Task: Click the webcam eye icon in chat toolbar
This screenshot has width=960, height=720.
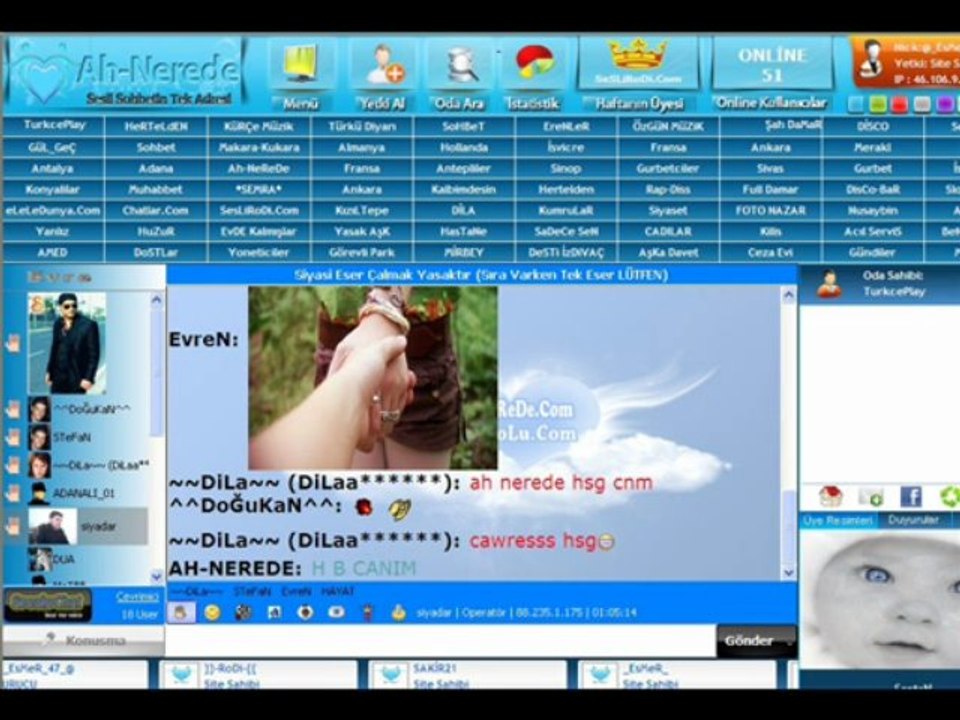Action: tap(336, 612)
